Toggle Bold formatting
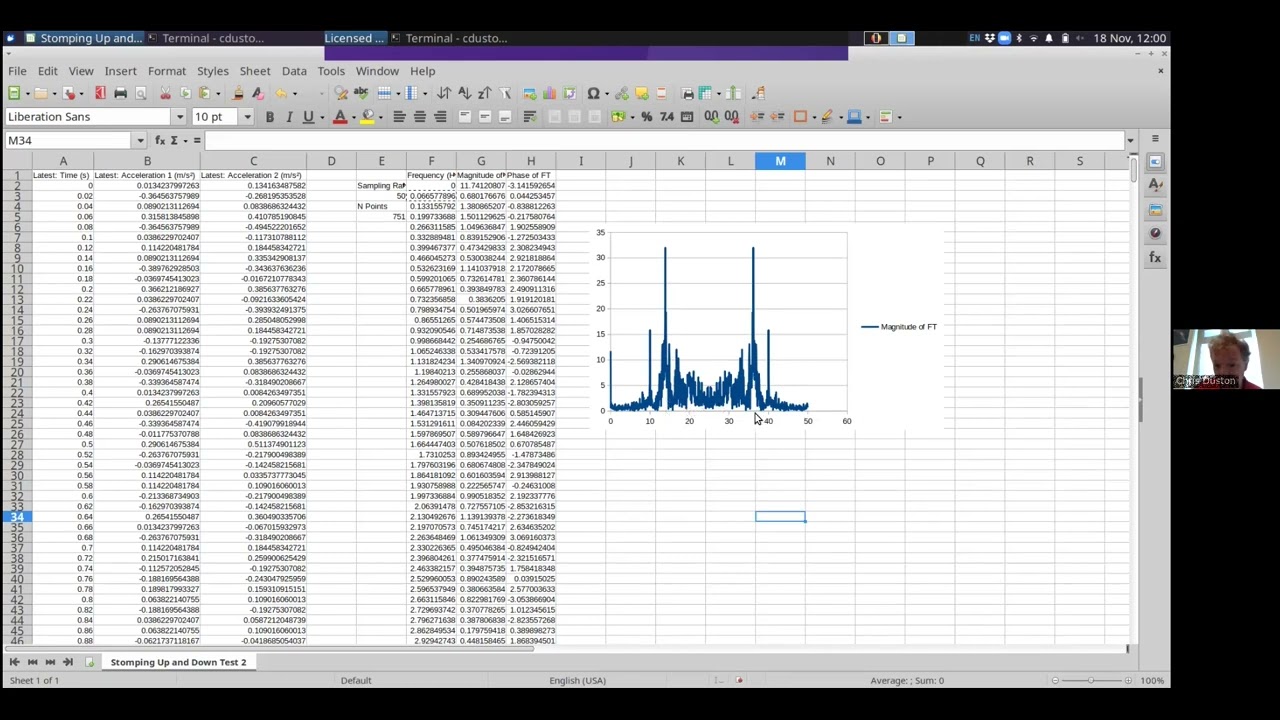The width and height of the screenshot is (1280, 720). pyautogui.click(x=269, y=117)
